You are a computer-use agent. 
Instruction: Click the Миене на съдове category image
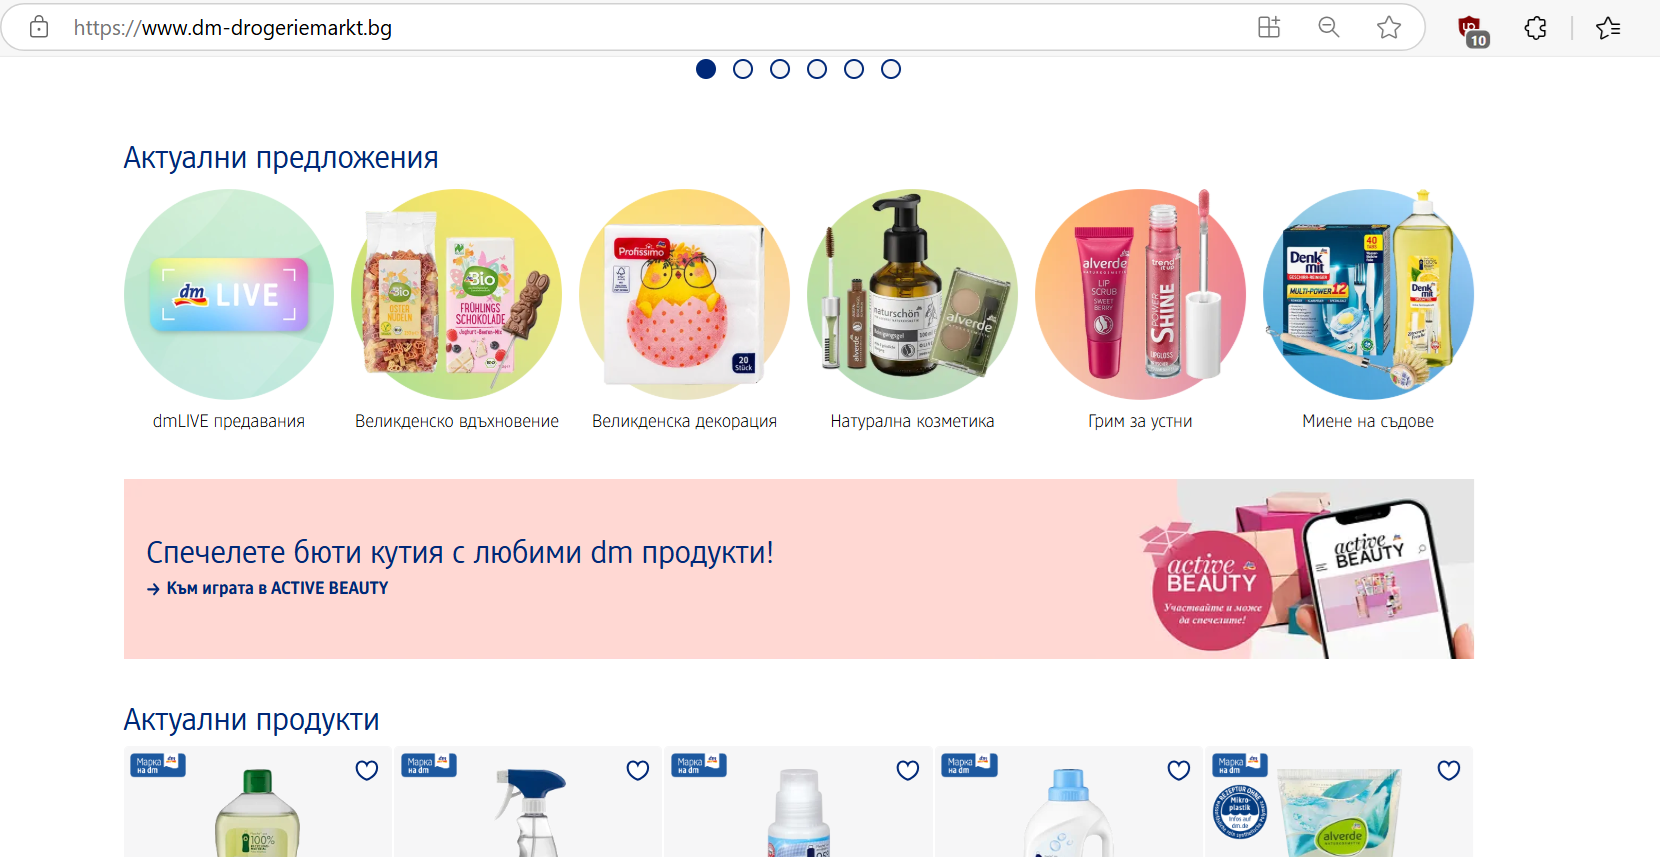click(1368, 295)
